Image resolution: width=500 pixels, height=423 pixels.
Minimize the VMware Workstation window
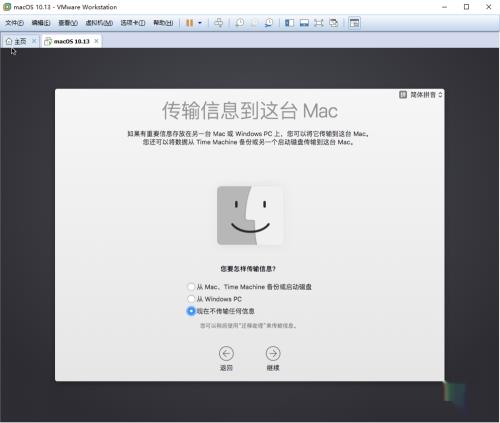tap(444, 7)
